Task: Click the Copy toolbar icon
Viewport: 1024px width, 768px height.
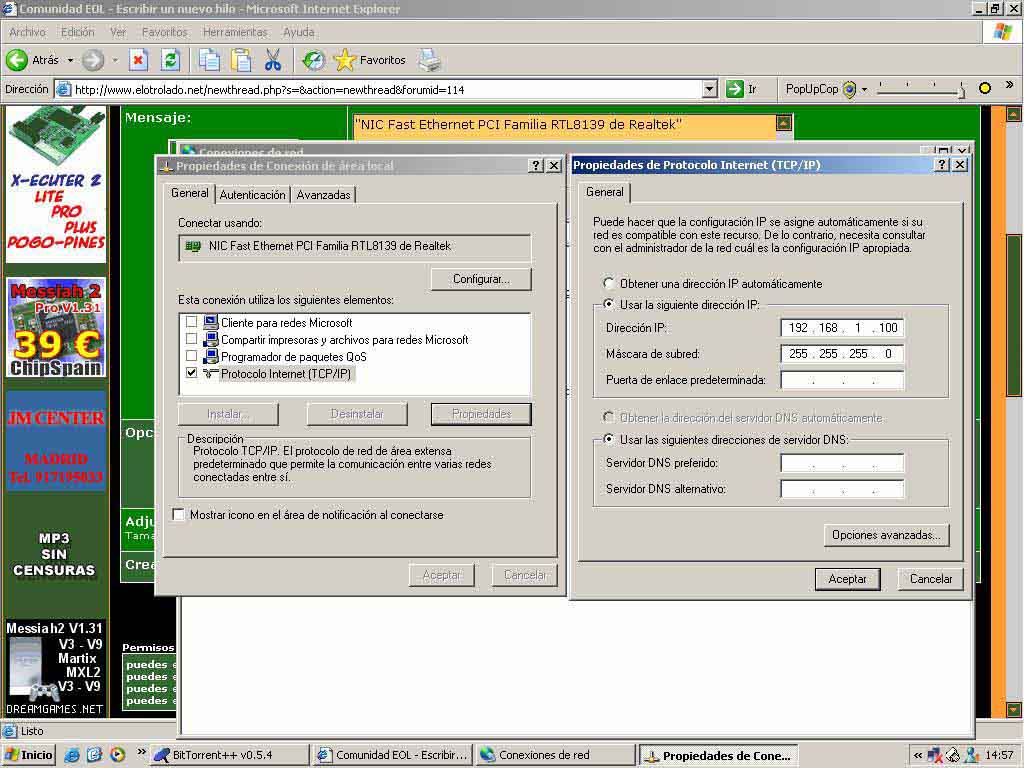Action: [209, 60]
